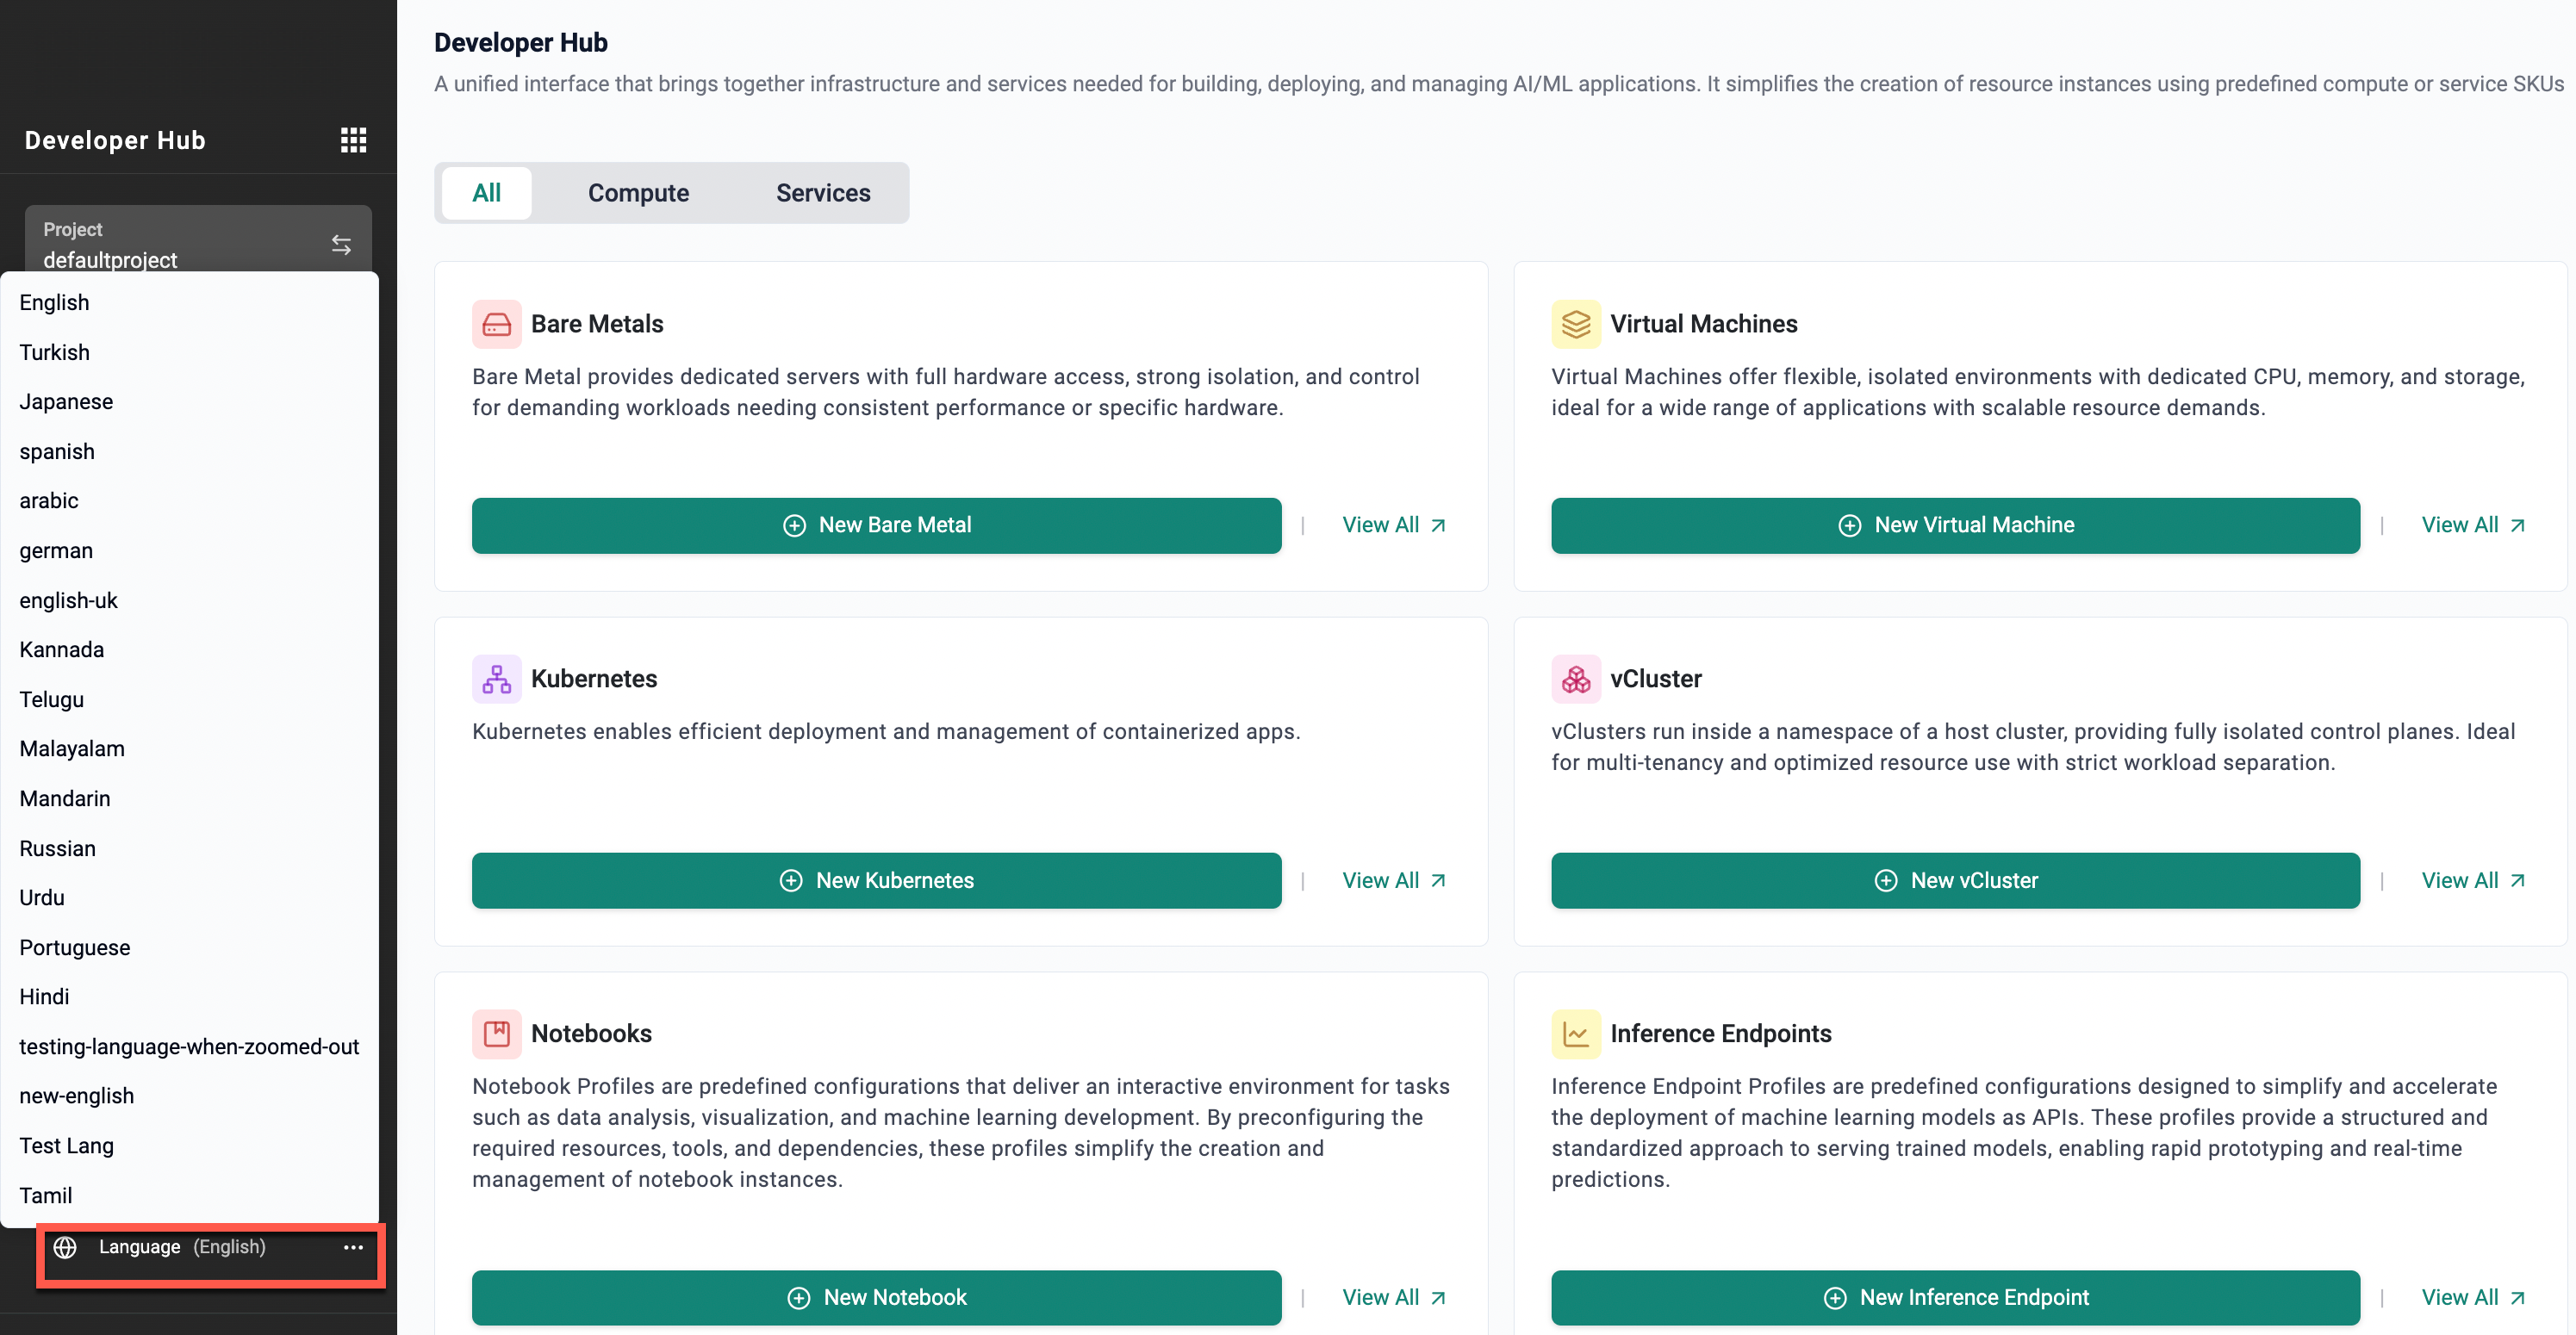Open View All for Kubernetes
The width and height of the screenshot is (2576, 1335).
1393,880
